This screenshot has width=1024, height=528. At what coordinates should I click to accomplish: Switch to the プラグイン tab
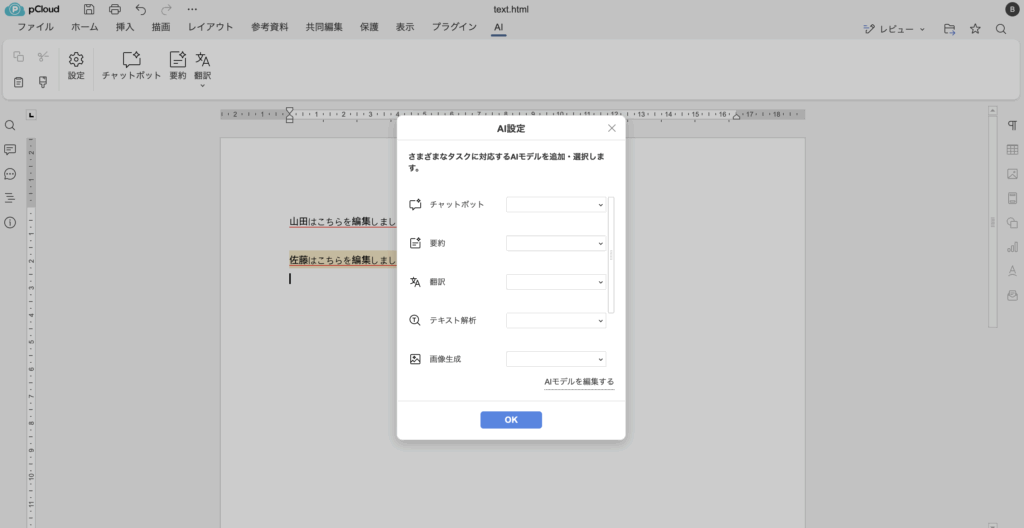tap(454, 27)
